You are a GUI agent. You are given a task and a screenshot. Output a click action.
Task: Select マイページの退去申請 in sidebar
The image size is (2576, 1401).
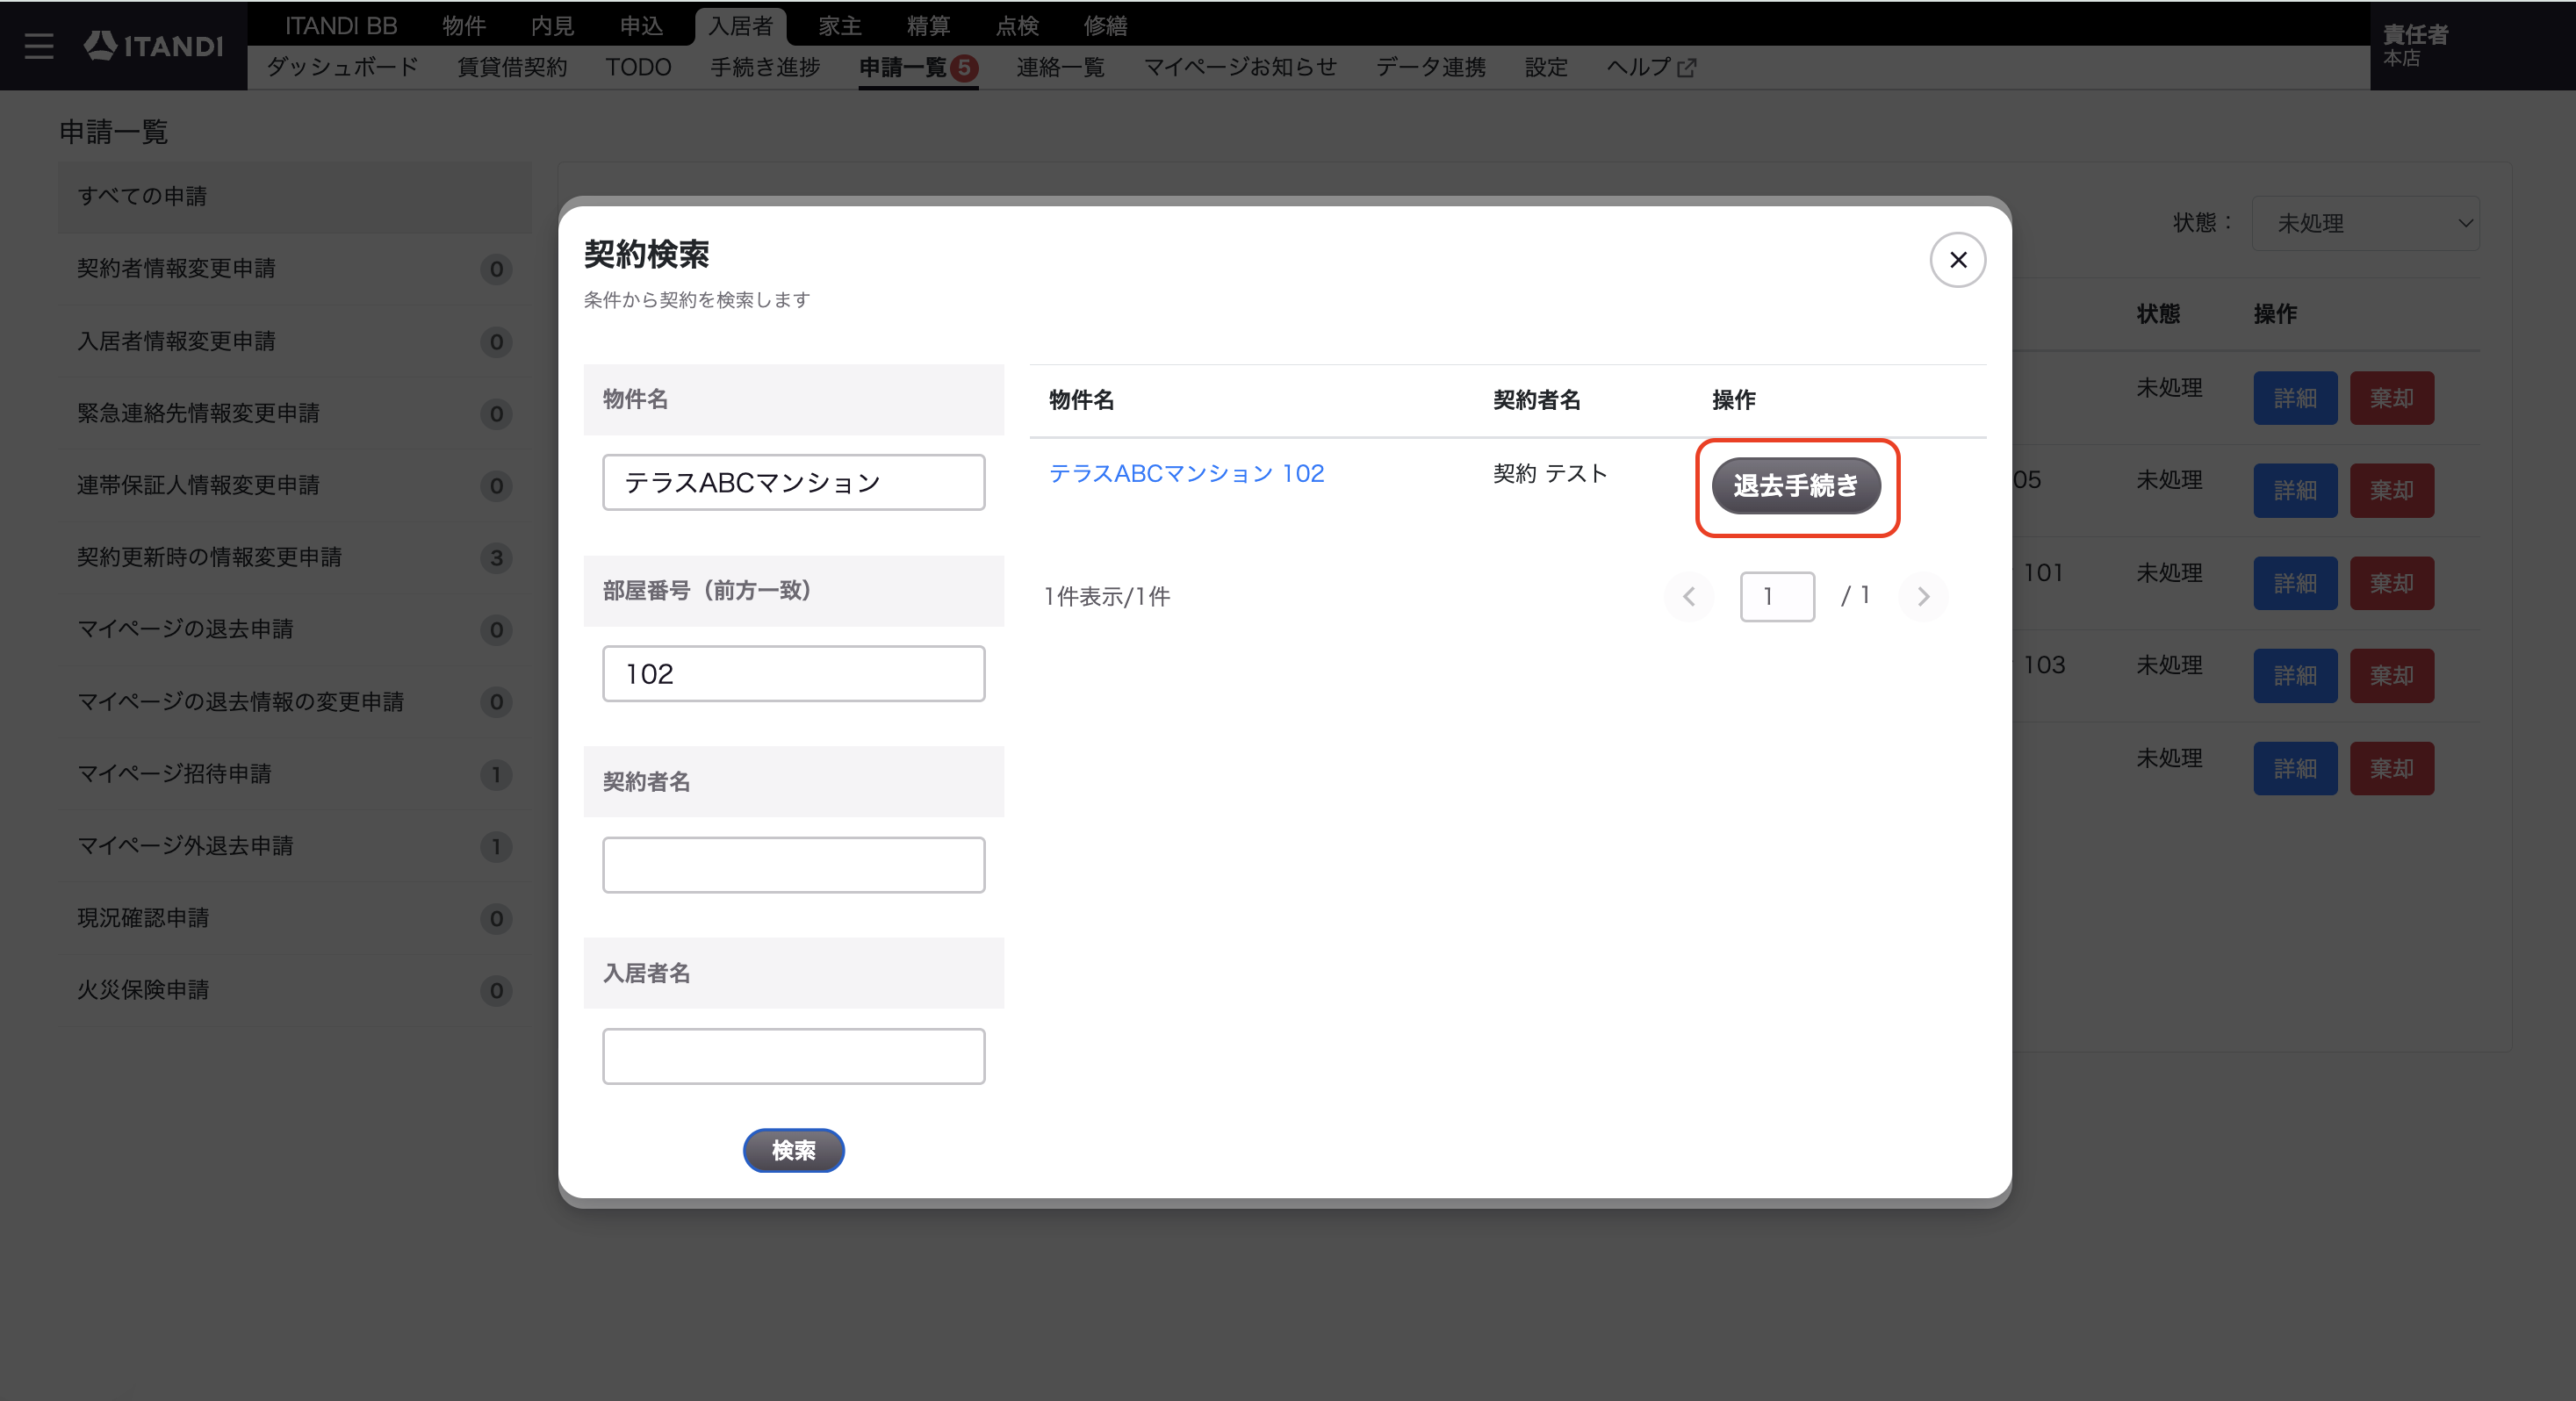tap(295, 630)
